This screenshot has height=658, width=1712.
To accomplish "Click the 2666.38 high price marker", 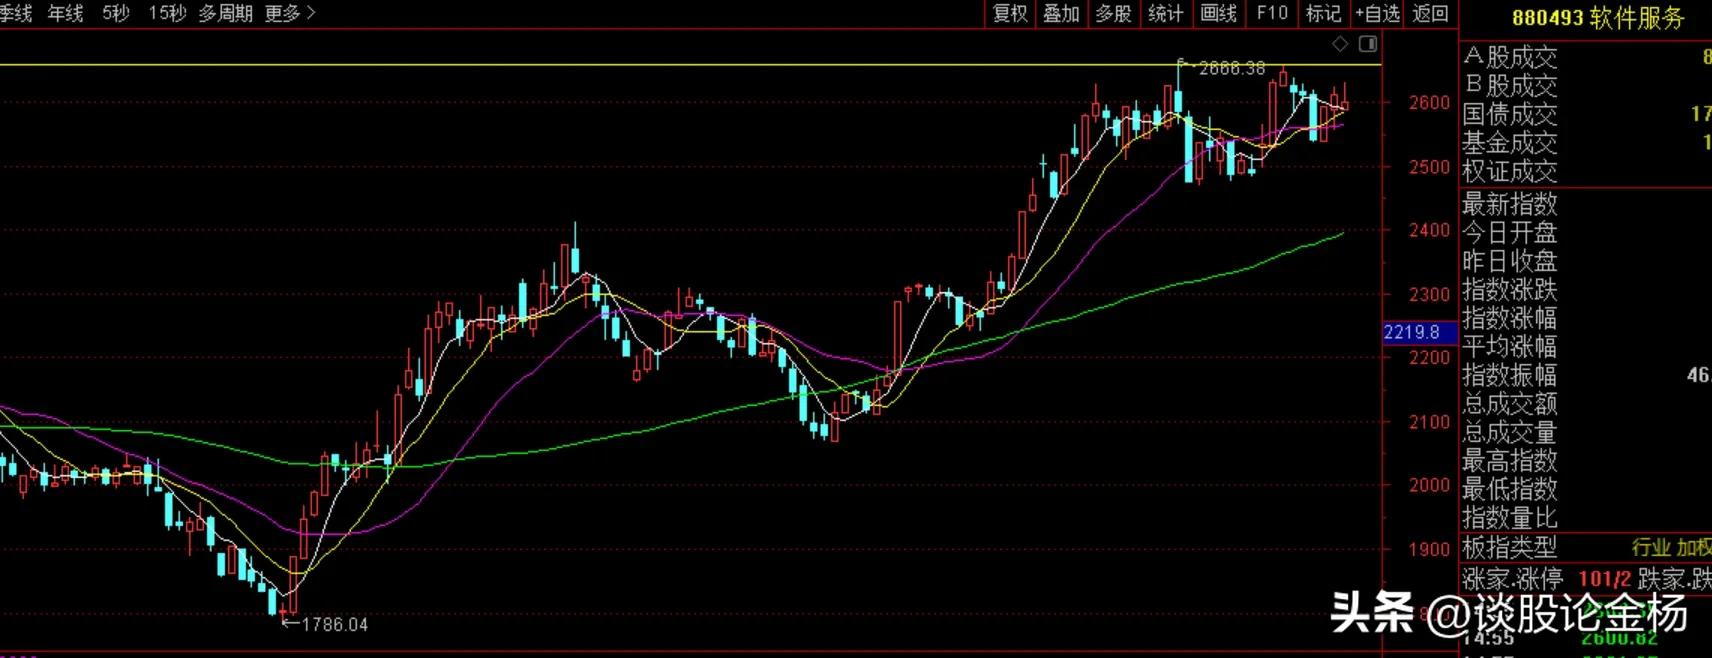I will pos(1231,68).
